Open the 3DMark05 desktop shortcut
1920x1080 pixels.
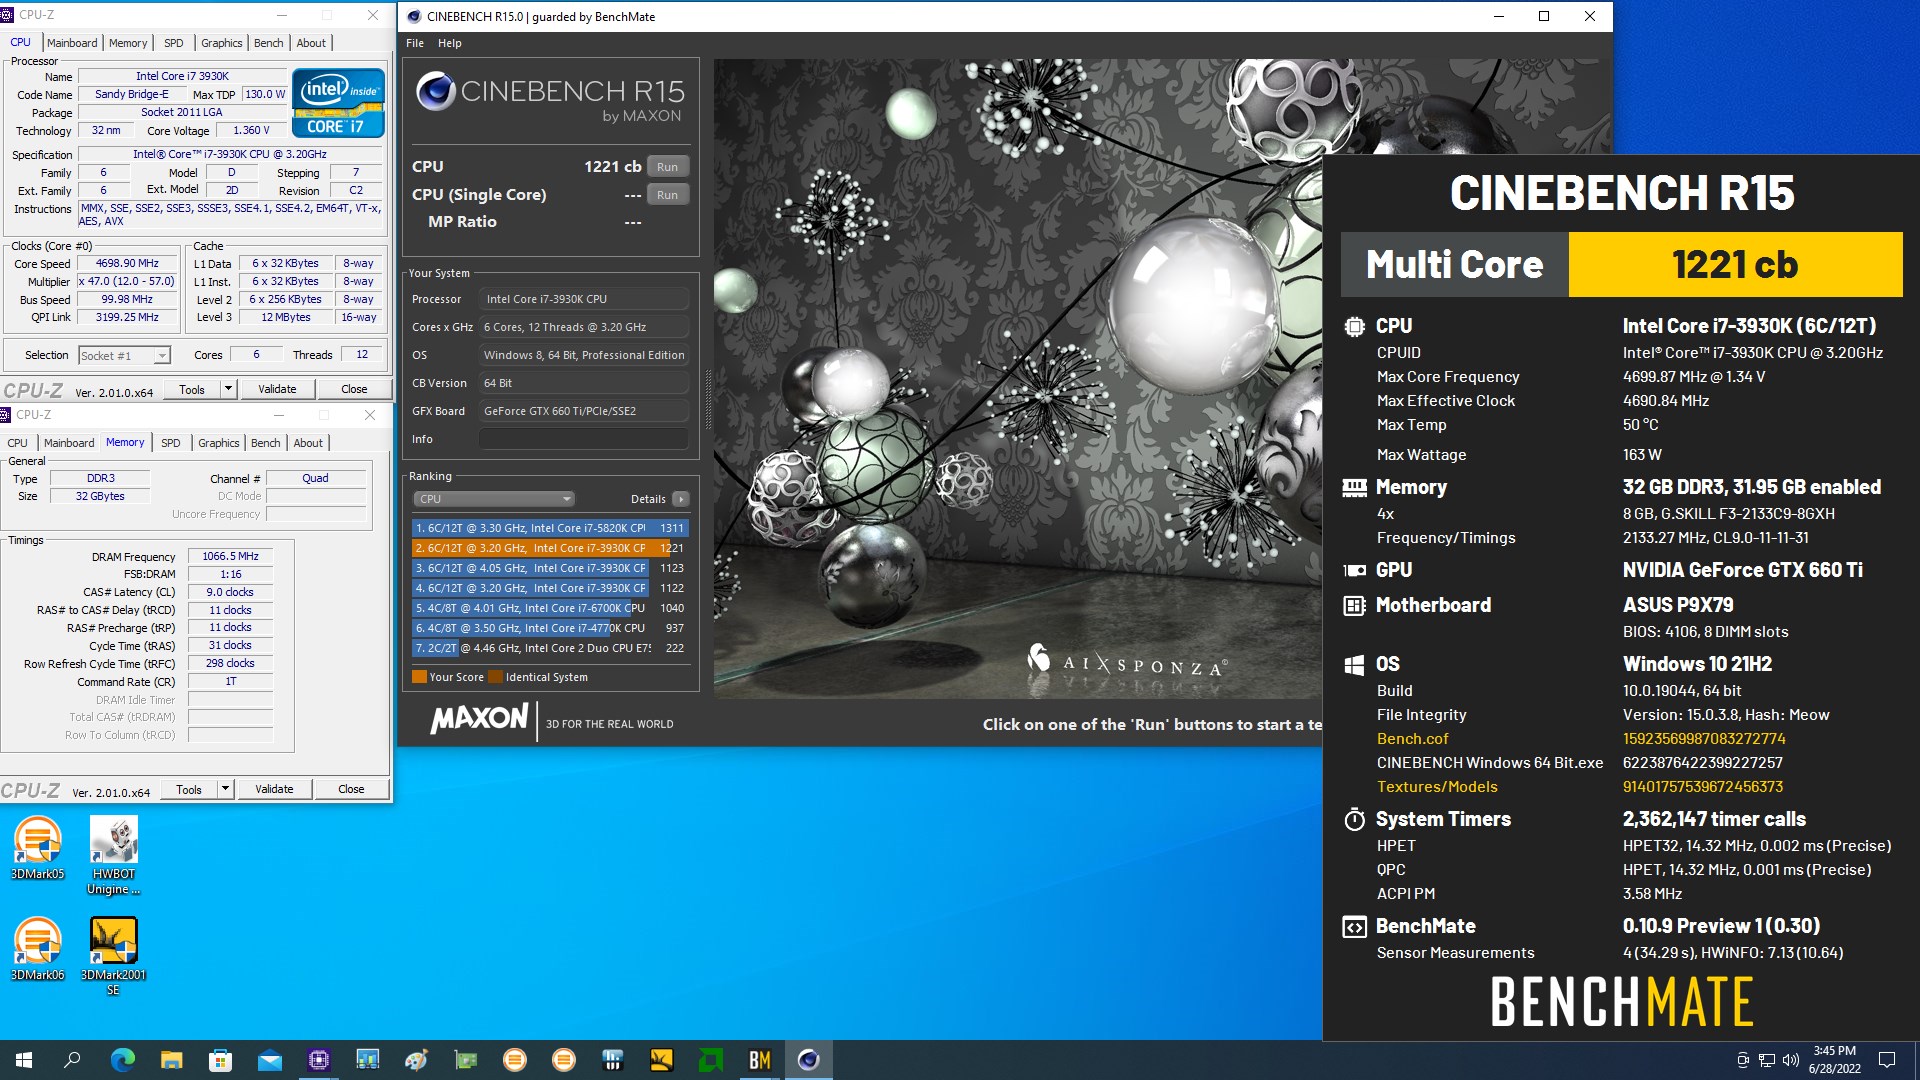pos(38,848)
